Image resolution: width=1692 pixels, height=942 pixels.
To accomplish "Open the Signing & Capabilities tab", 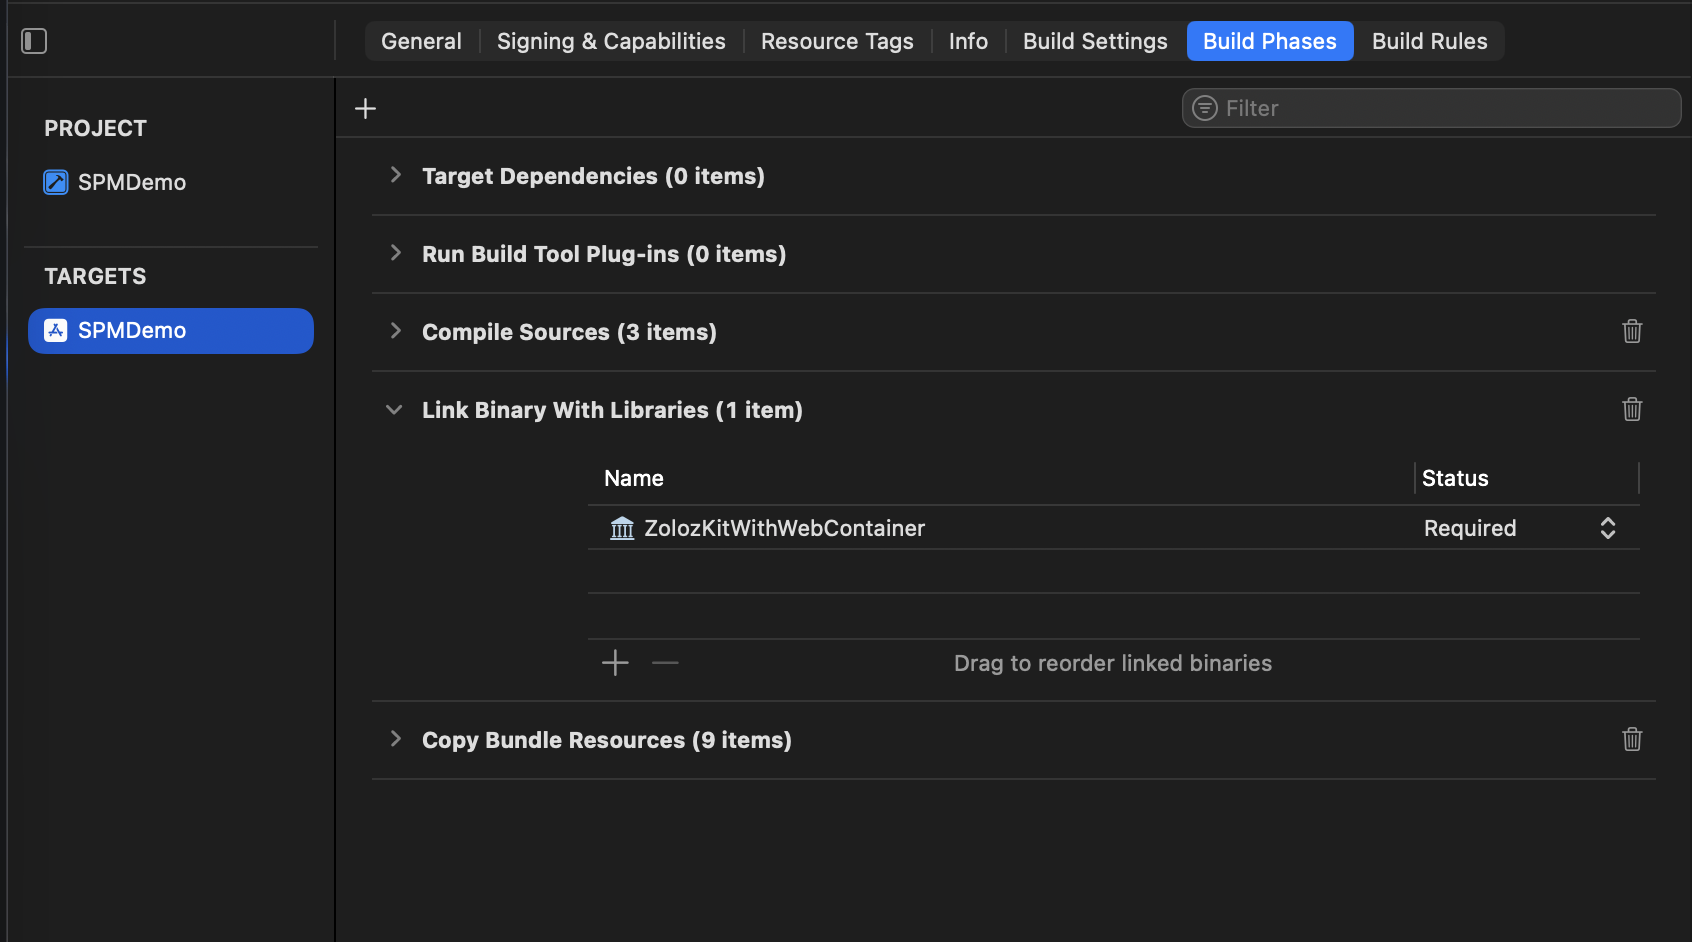I will click(611, 41).
